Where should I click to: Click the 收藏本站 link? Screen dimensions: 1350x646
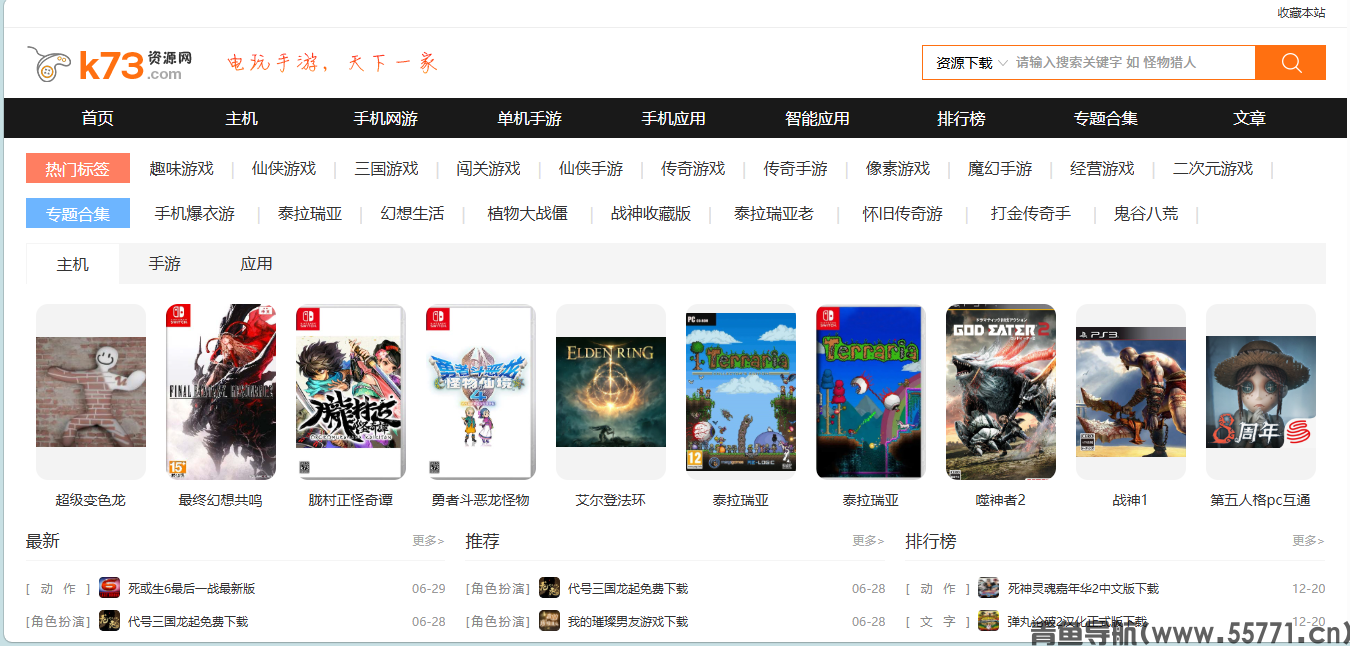tap(1301, 13)
